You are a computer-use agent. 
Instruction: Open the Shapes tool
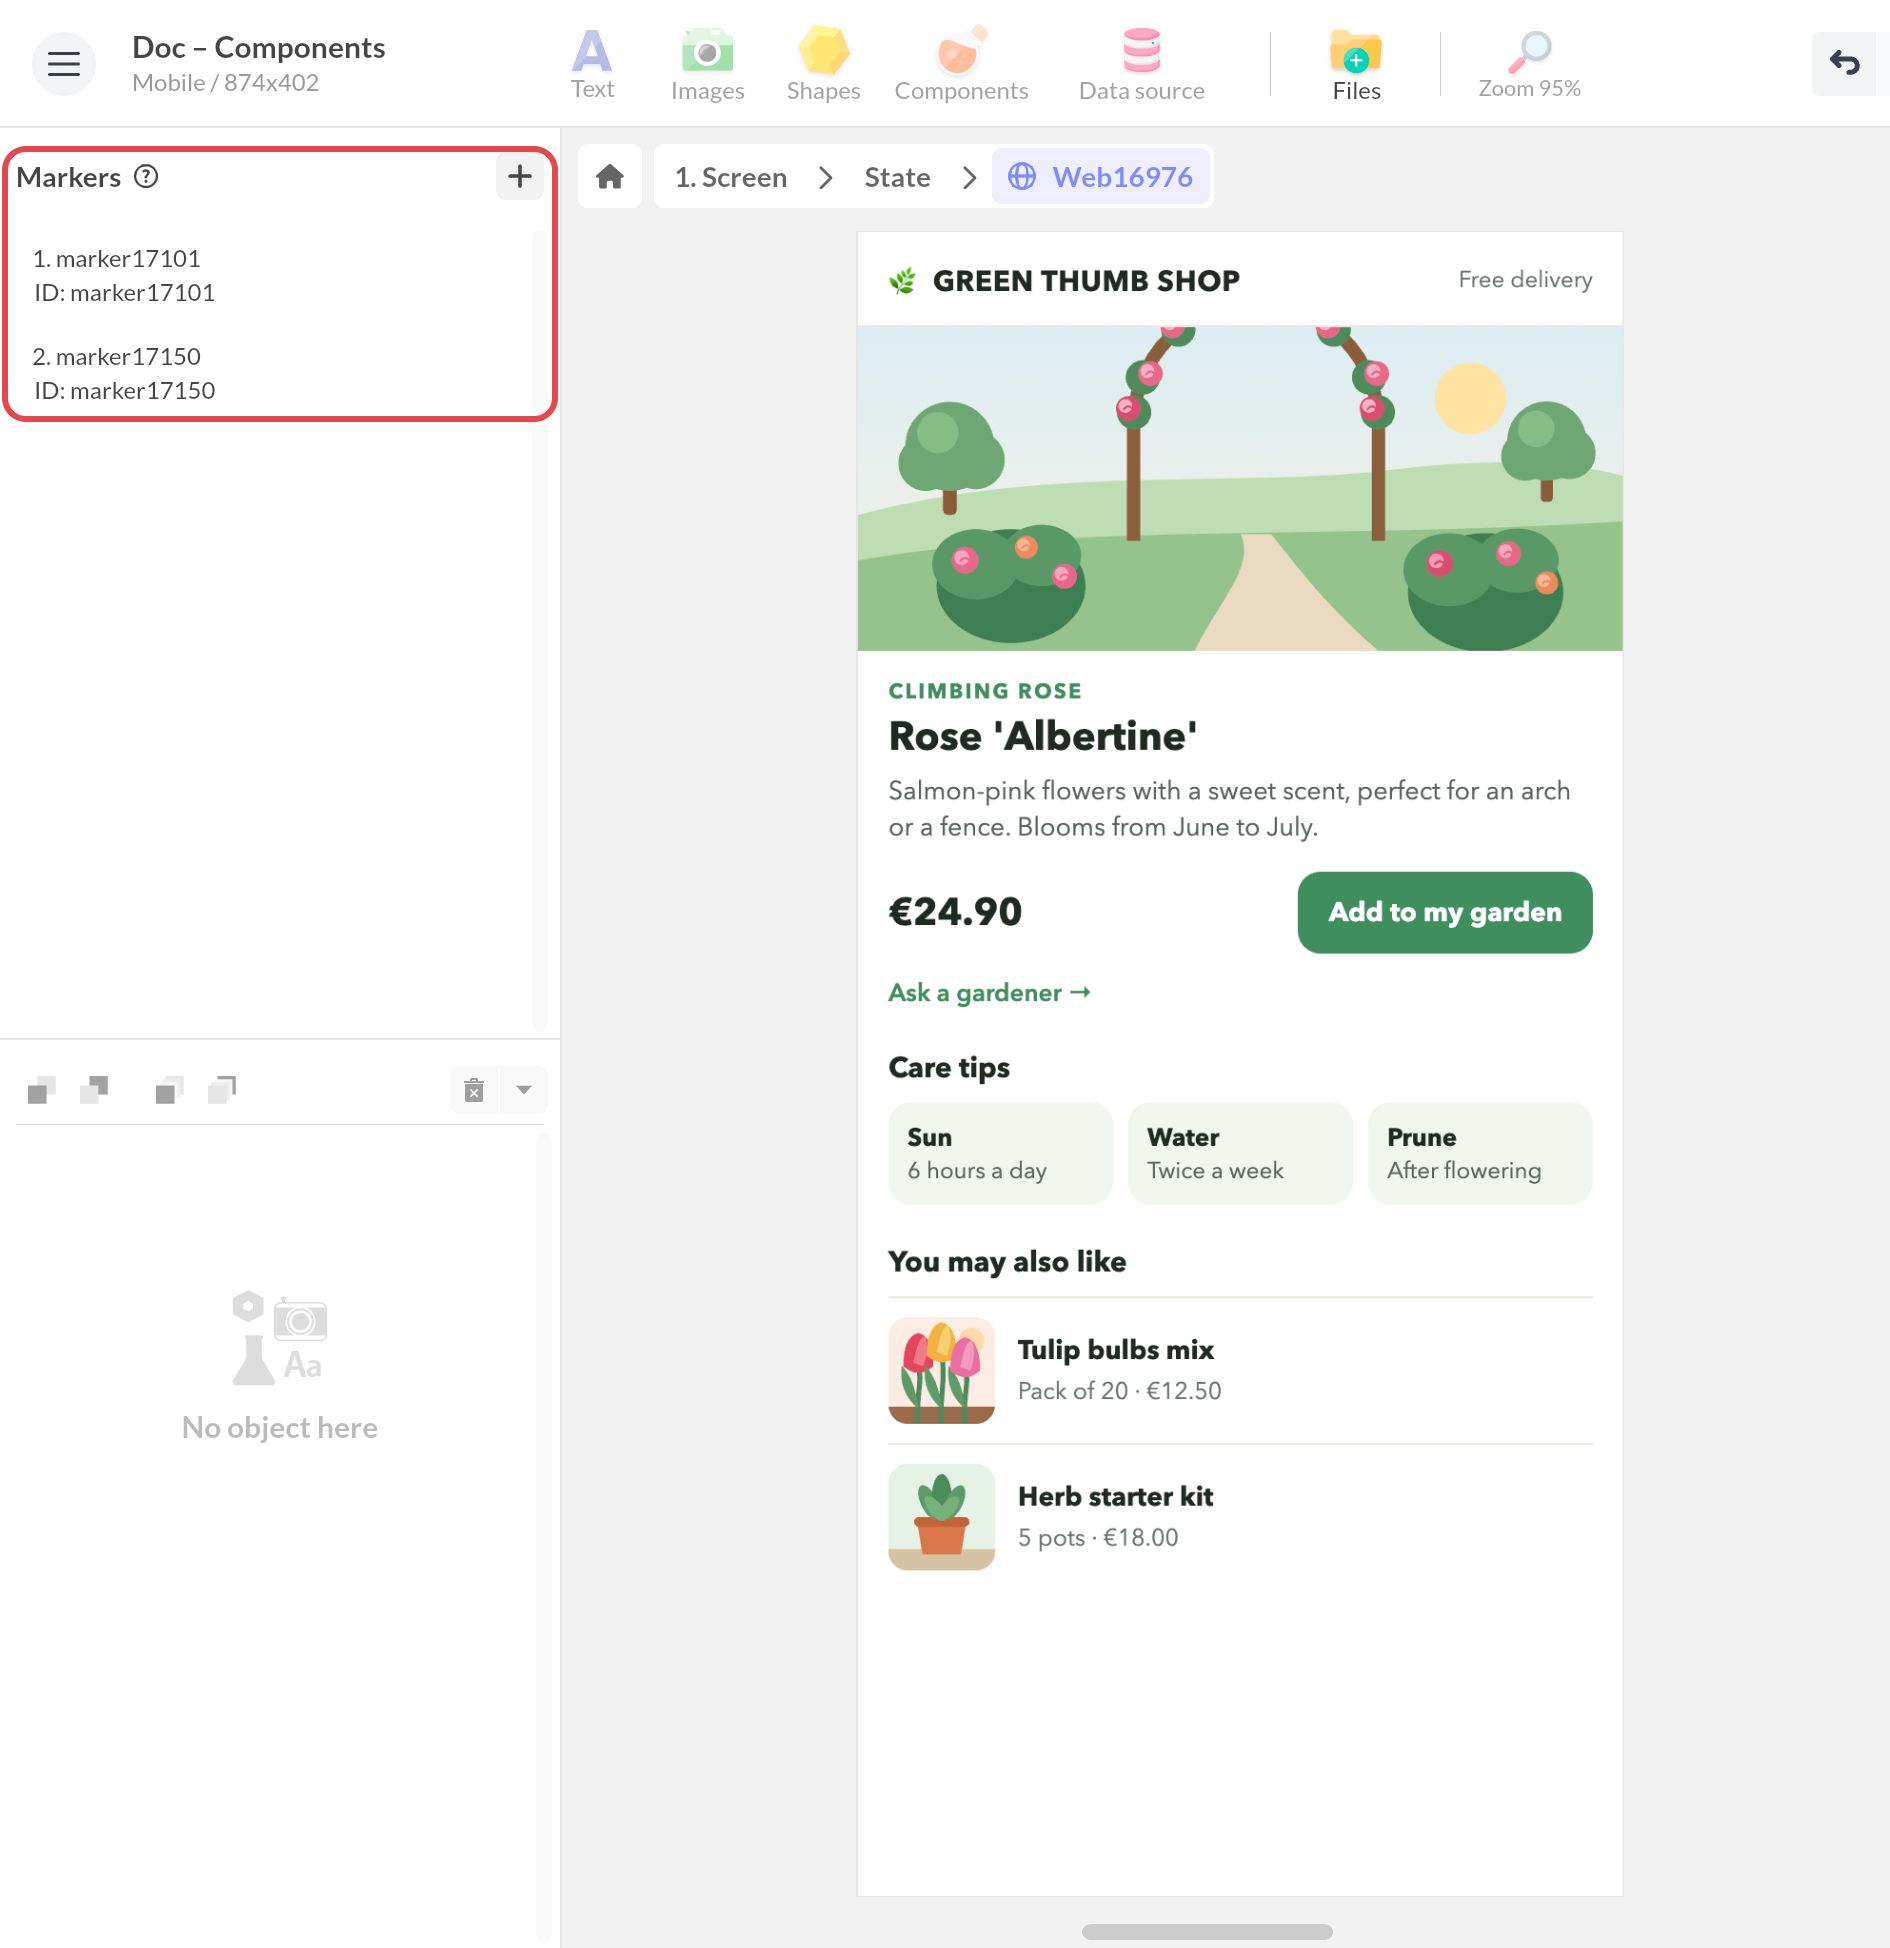point(823,64)
